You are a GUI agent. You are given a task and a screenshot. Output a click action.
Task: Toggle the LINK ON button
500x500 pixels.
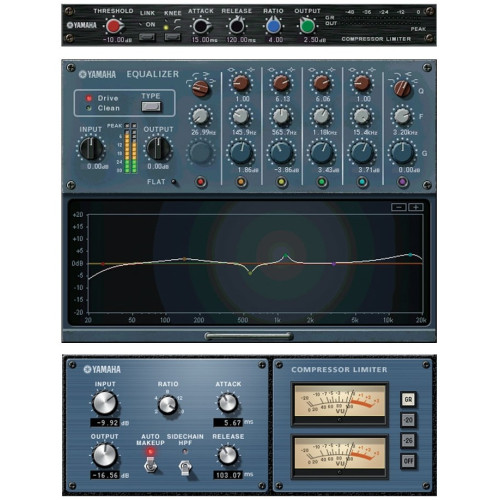point(147,36)
